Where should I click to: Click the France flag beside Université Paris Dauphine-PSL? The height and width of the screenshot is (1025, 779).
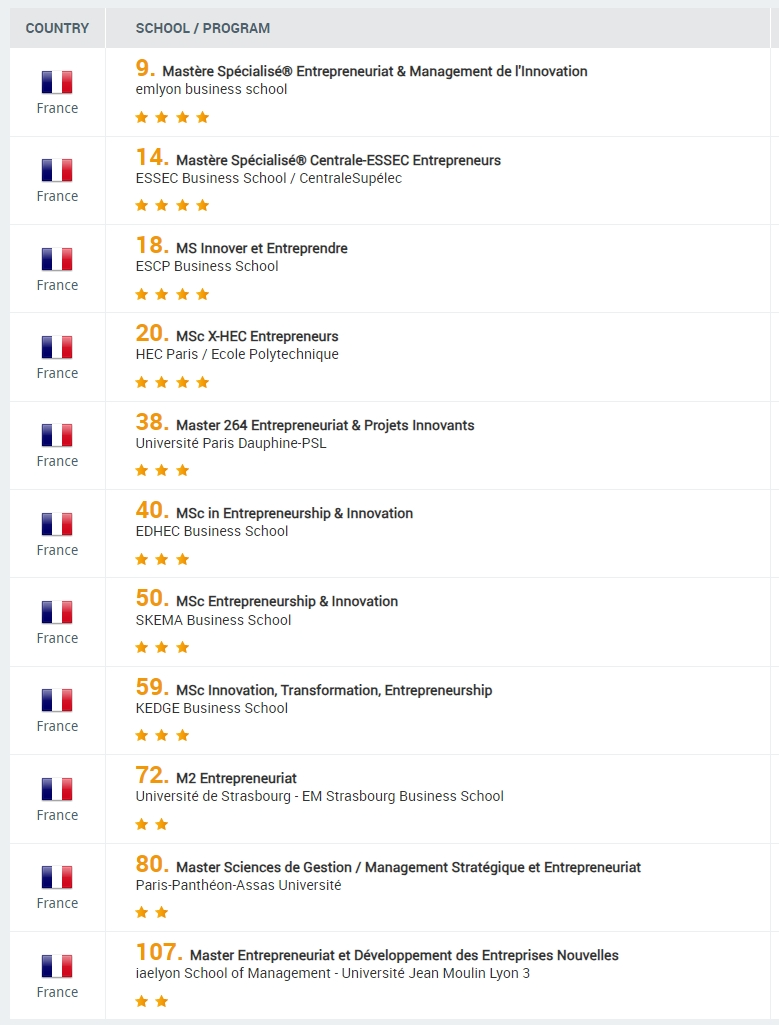click(57, 436)
